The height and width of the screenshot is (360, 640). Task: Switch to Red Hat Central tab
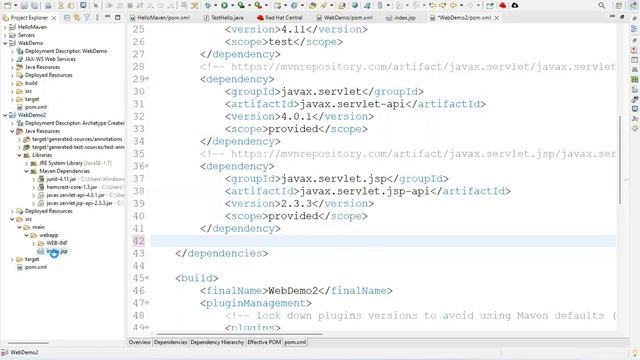280,18
